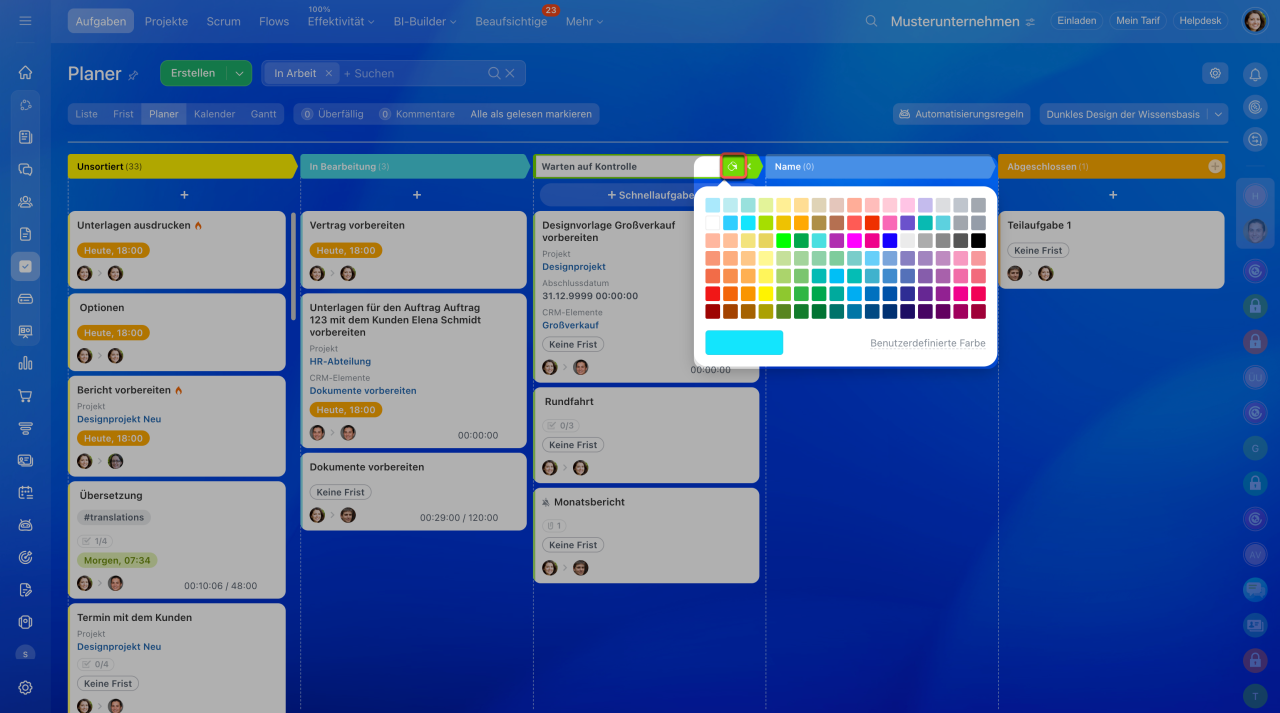Click mute icon on Monatsbericht card
Image resolution: width=1280 pixels, height=713 pixels.
click(546, 502)
